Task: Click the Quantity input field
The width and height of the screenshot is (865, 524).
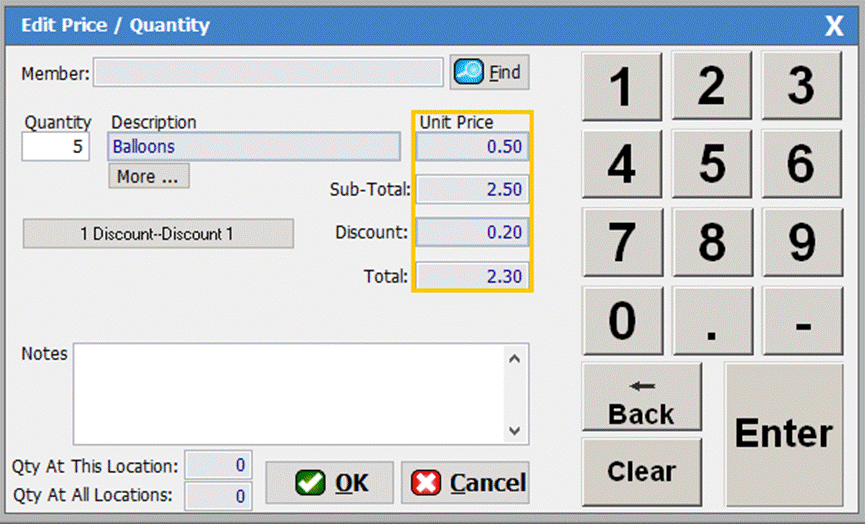Action: point(56,147)
